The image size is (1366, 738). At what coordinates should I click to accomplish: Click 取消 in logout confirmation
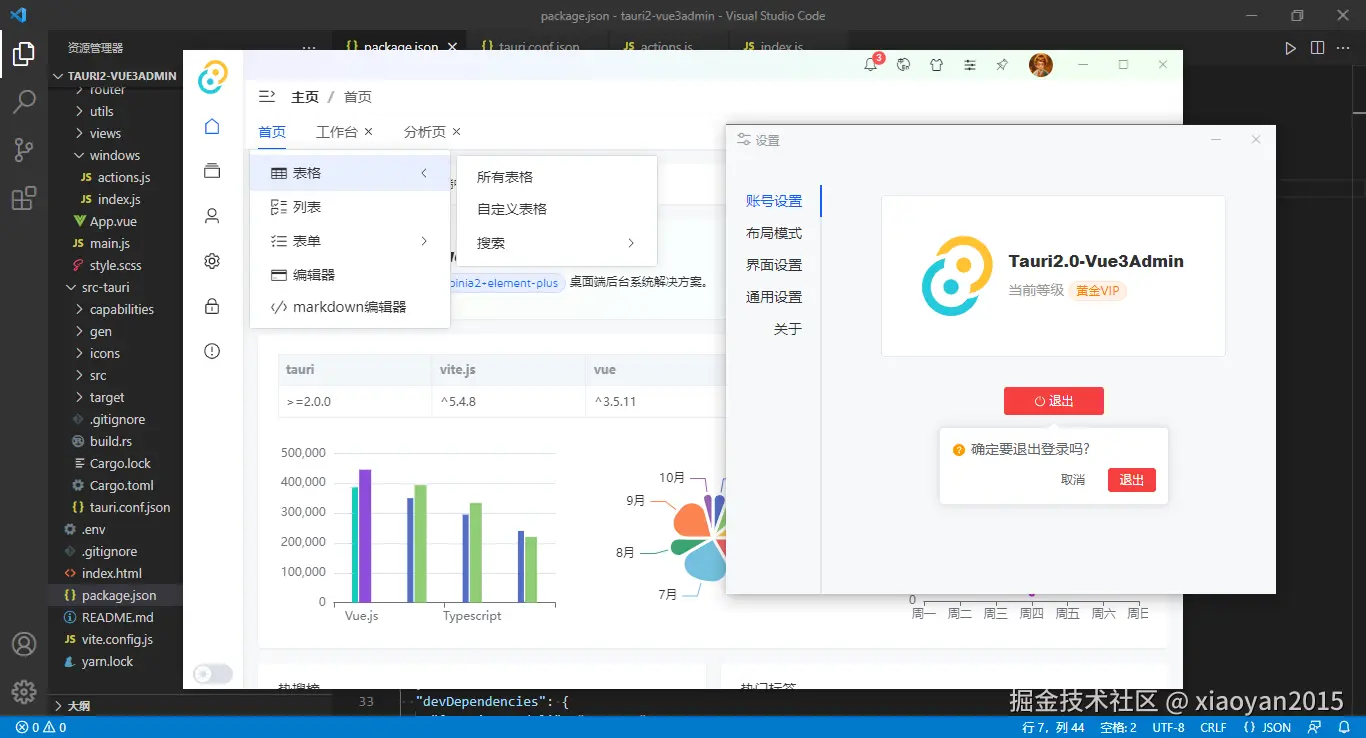tap(1073, 480)
